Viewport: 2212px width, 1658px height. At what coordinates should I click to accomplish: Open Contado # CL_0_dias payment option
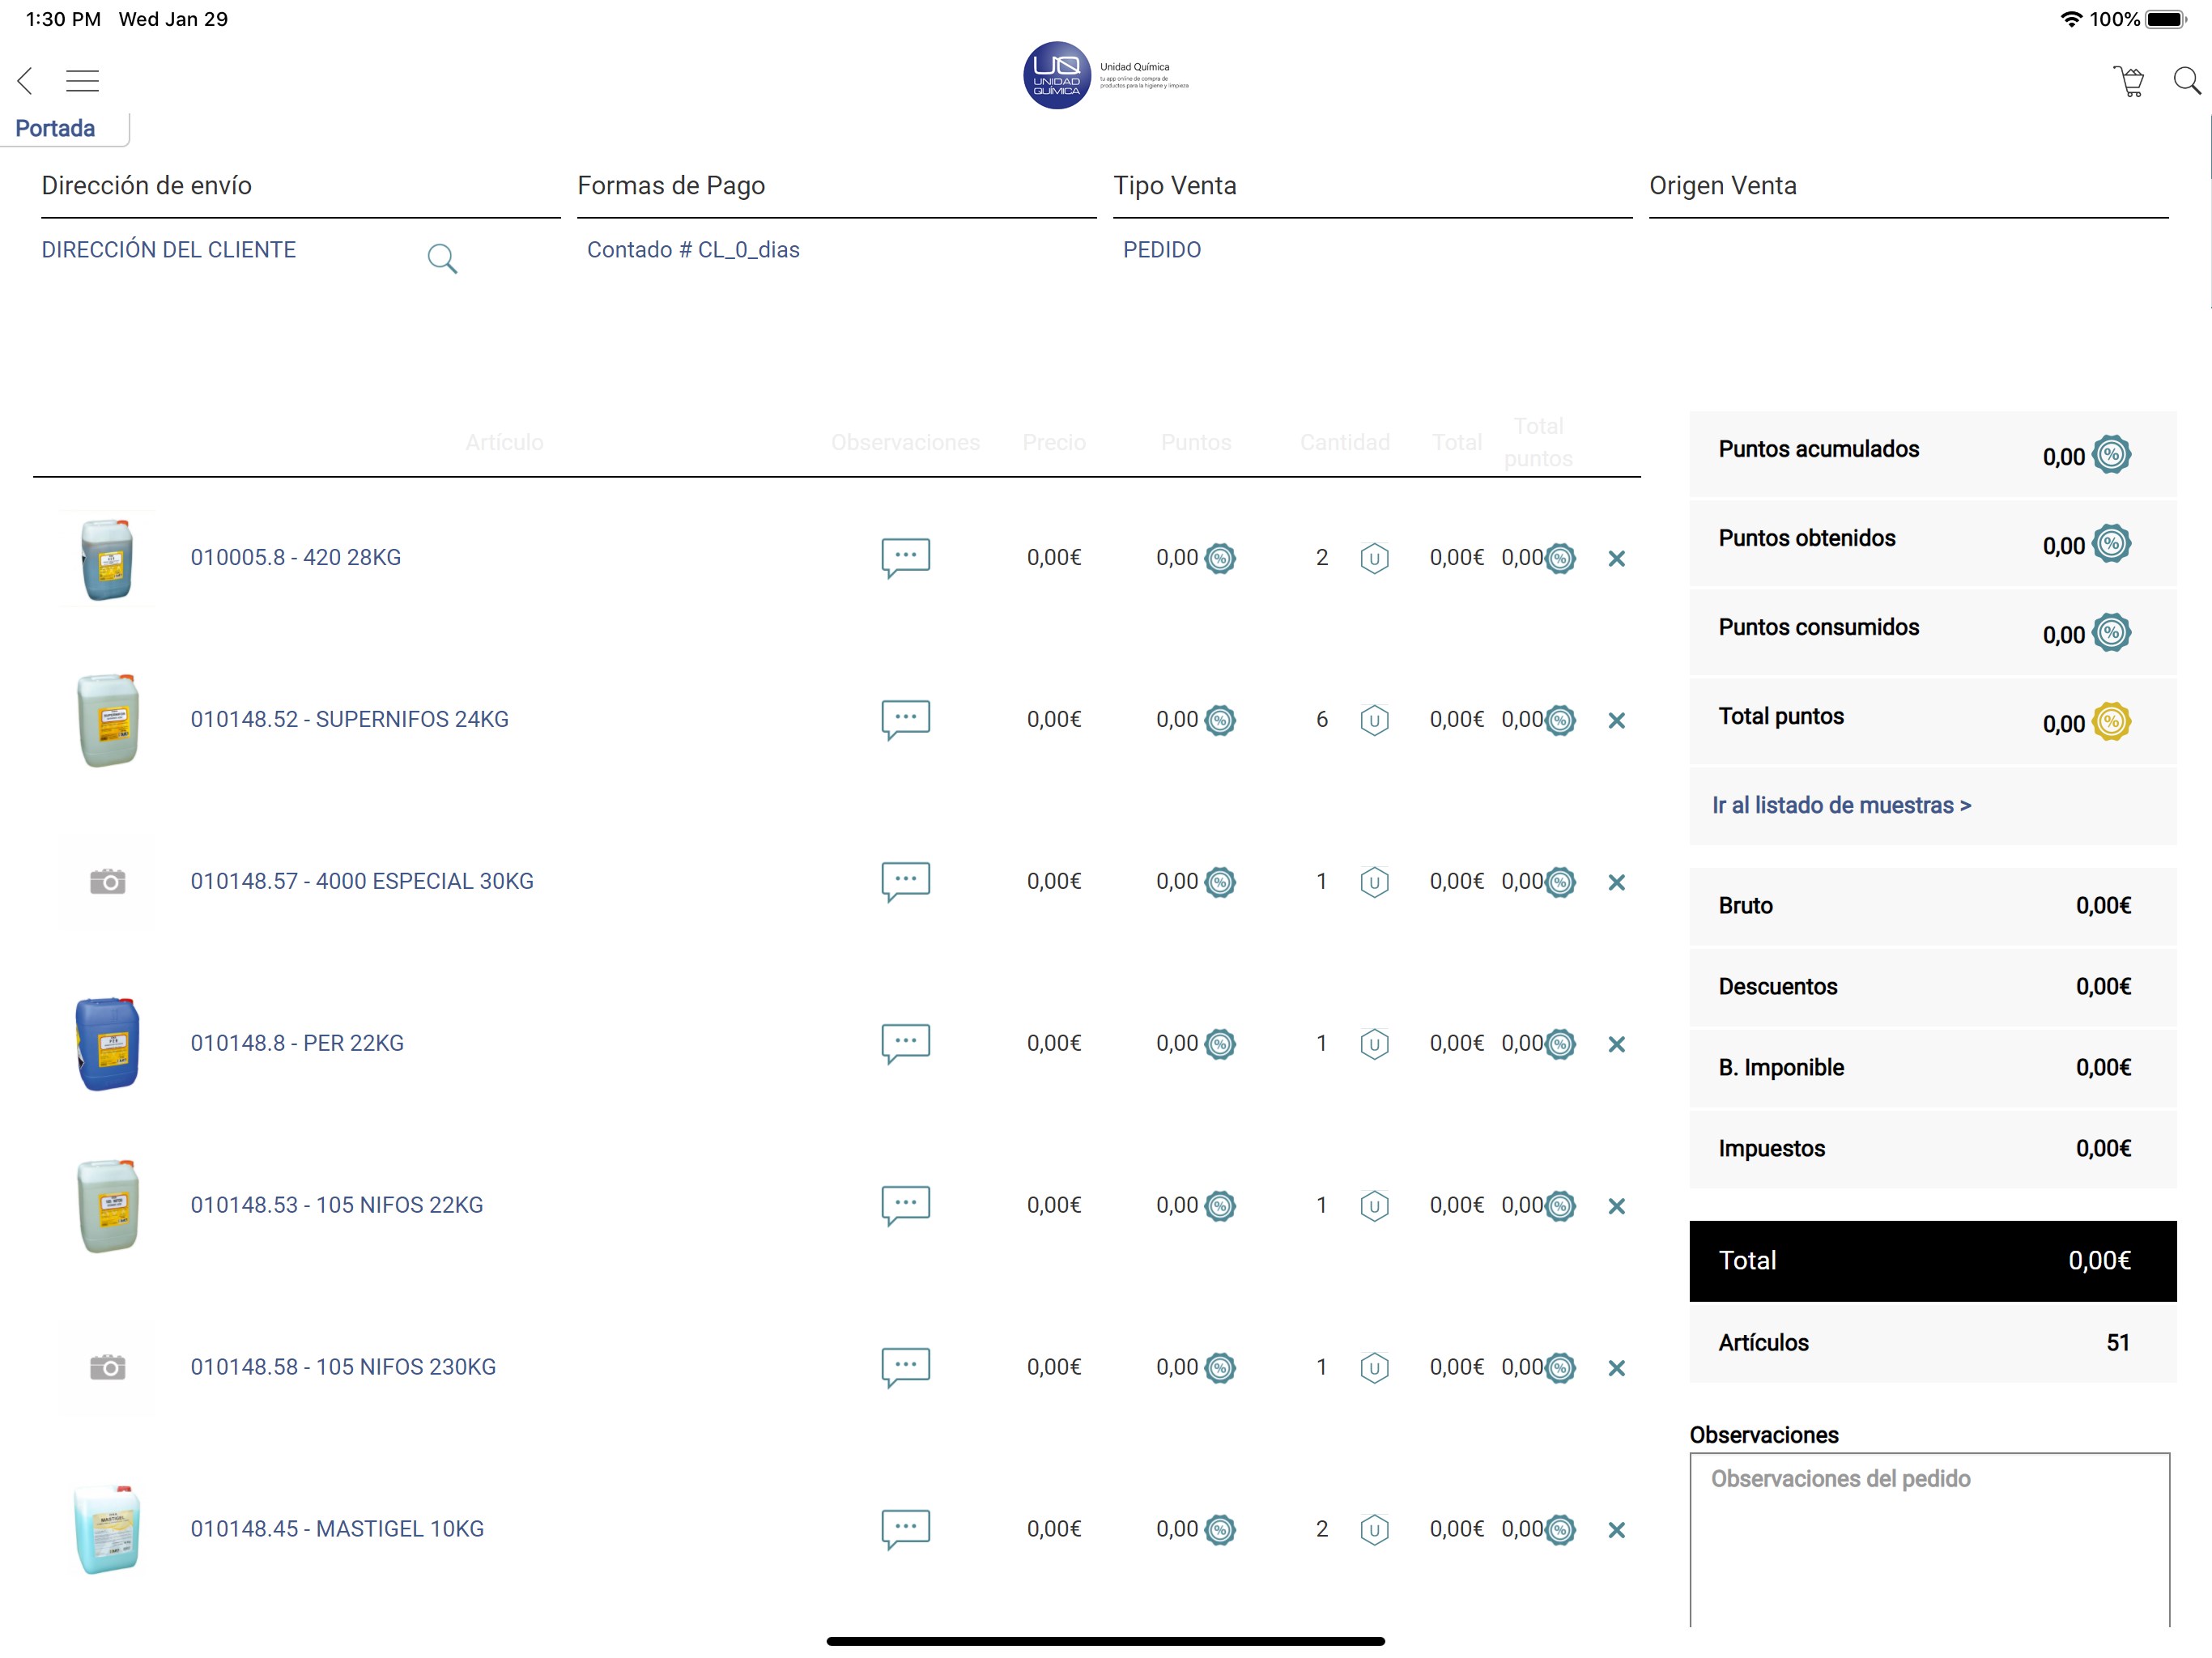693,250
